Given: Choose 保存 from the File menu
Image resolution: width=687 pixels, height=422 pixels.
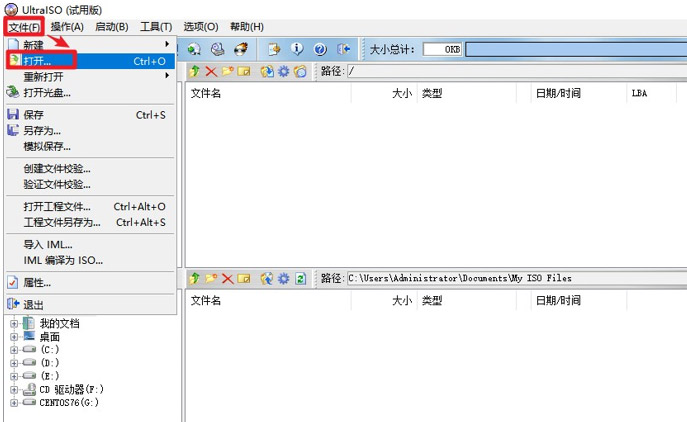Looking at the screenshot, I should pos(89,115).
